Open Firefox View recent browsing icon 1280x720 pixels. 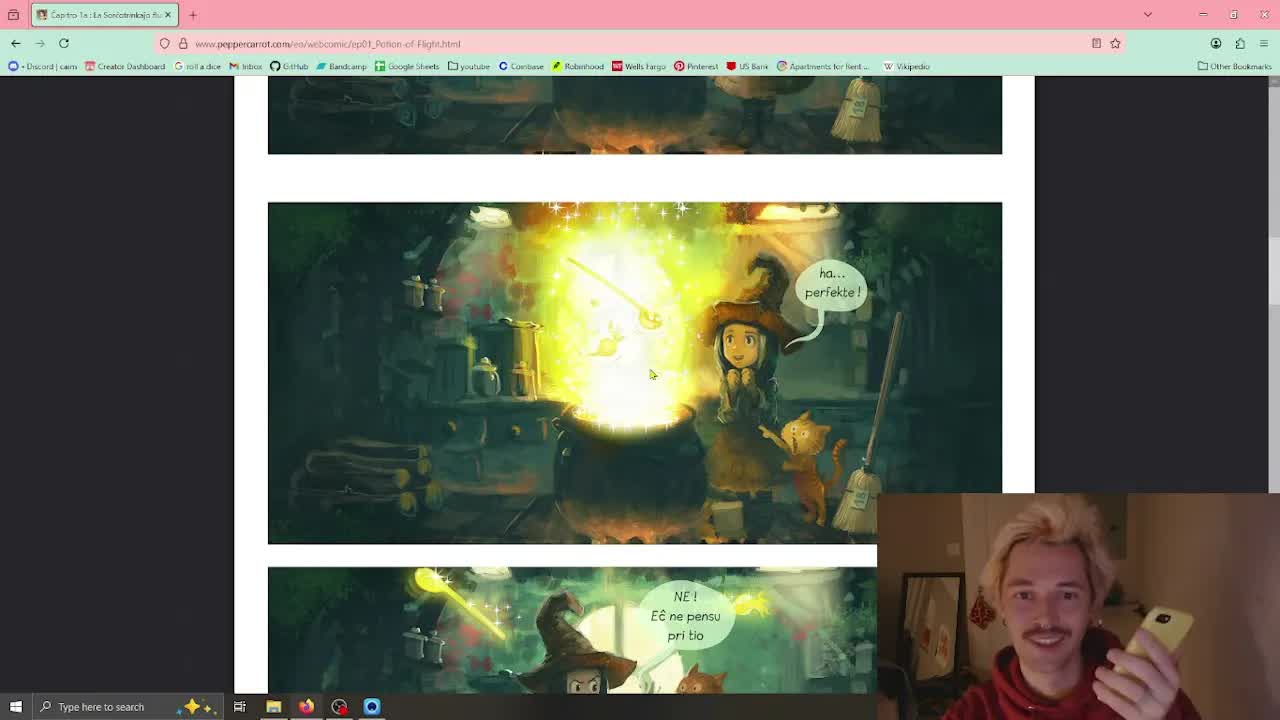(13, 15)
